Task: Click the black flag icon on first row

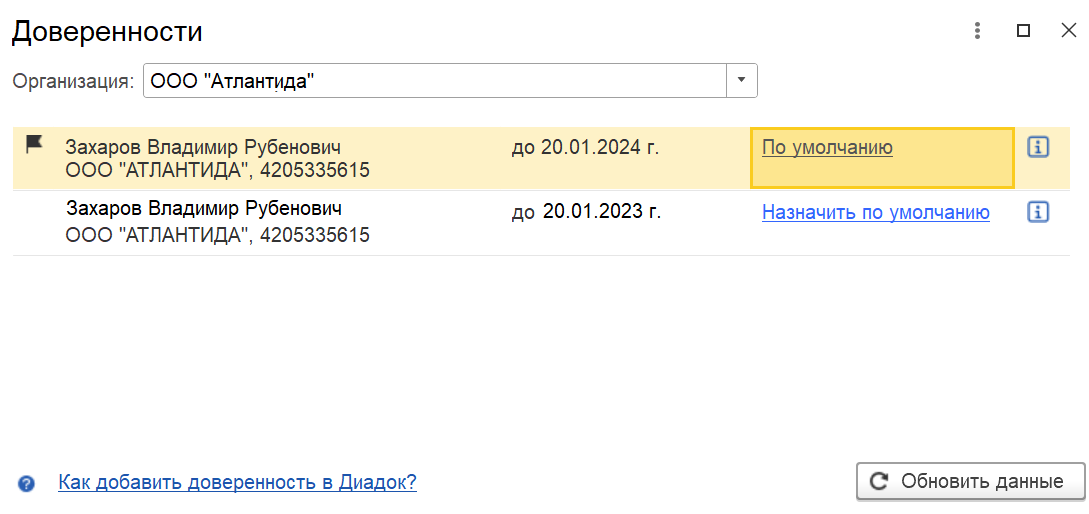Action: point(34,144)
